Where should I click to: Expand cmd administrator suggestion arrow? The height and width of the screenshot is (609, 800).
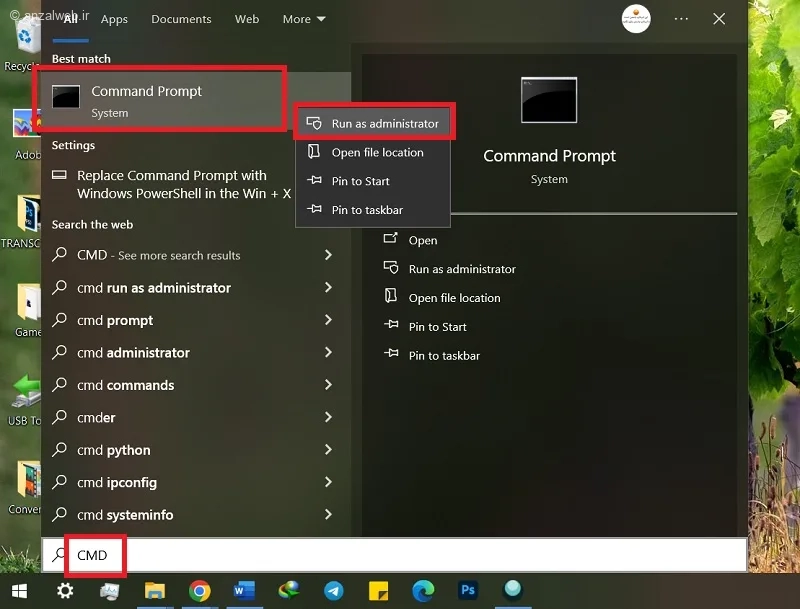point(329,352)
